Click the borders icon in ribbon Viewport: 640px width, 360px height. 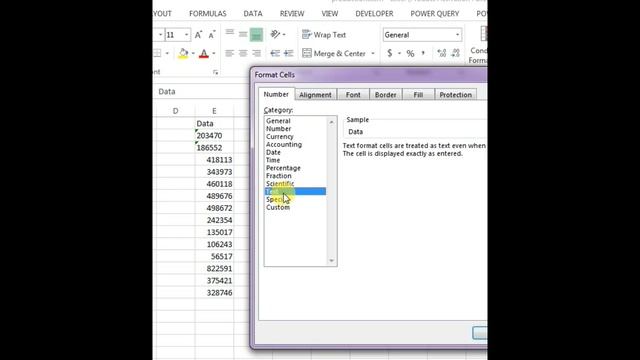tap(158, 53)
